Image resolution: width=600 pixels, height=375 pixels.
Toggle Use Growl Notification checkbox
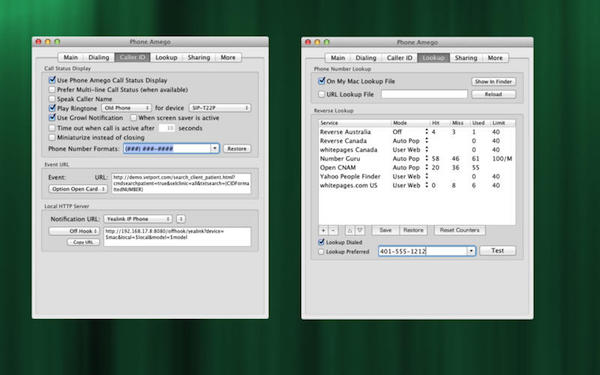pos(52,117)
